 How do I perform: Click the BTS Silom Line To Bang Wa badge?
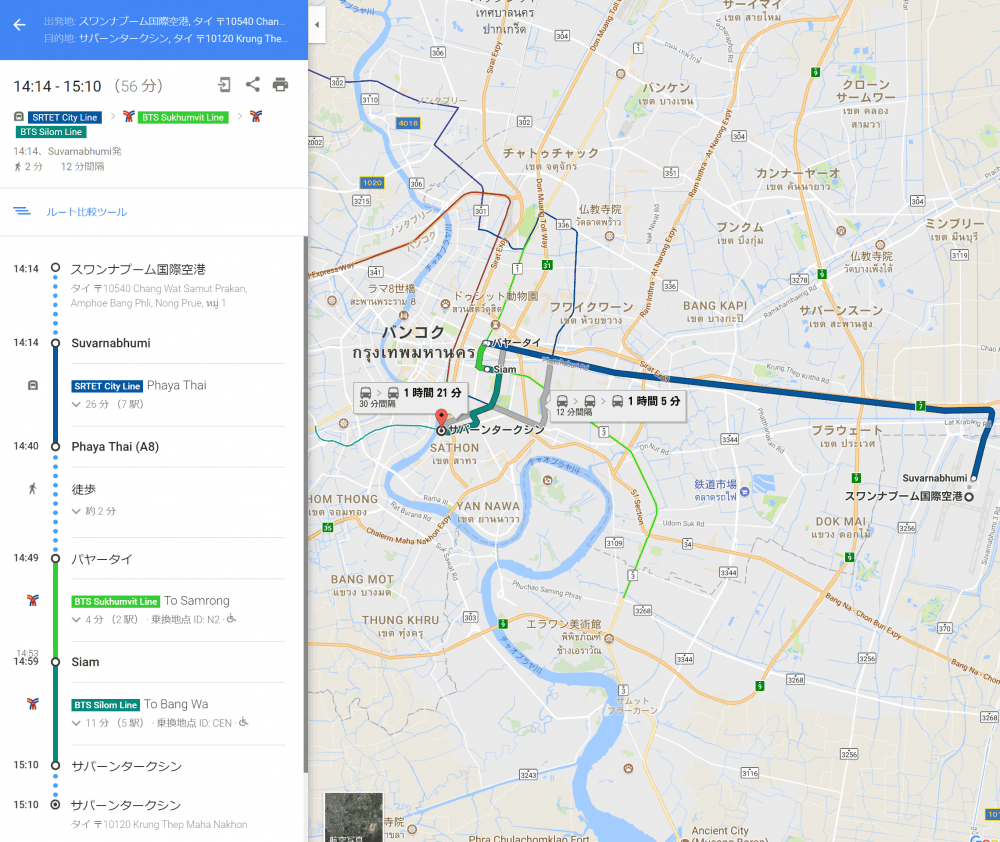point(105,705)
